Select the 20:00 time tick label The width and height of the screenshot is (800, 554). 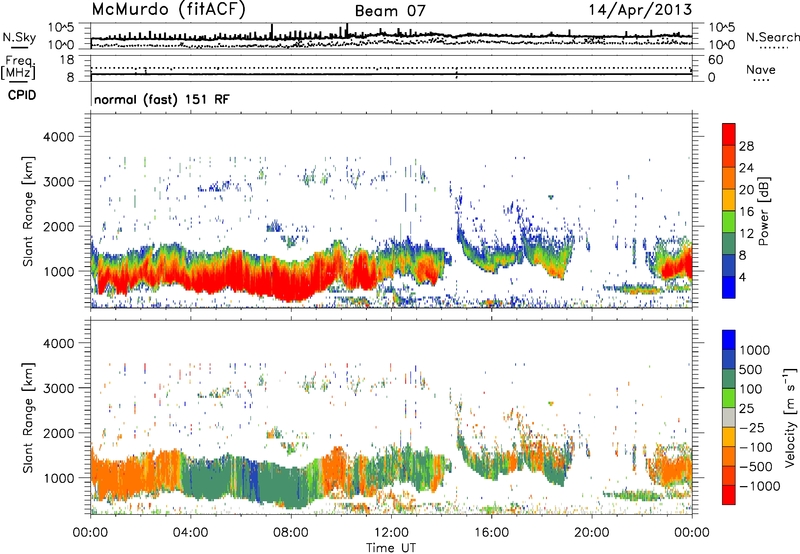[x=591, y=533]
